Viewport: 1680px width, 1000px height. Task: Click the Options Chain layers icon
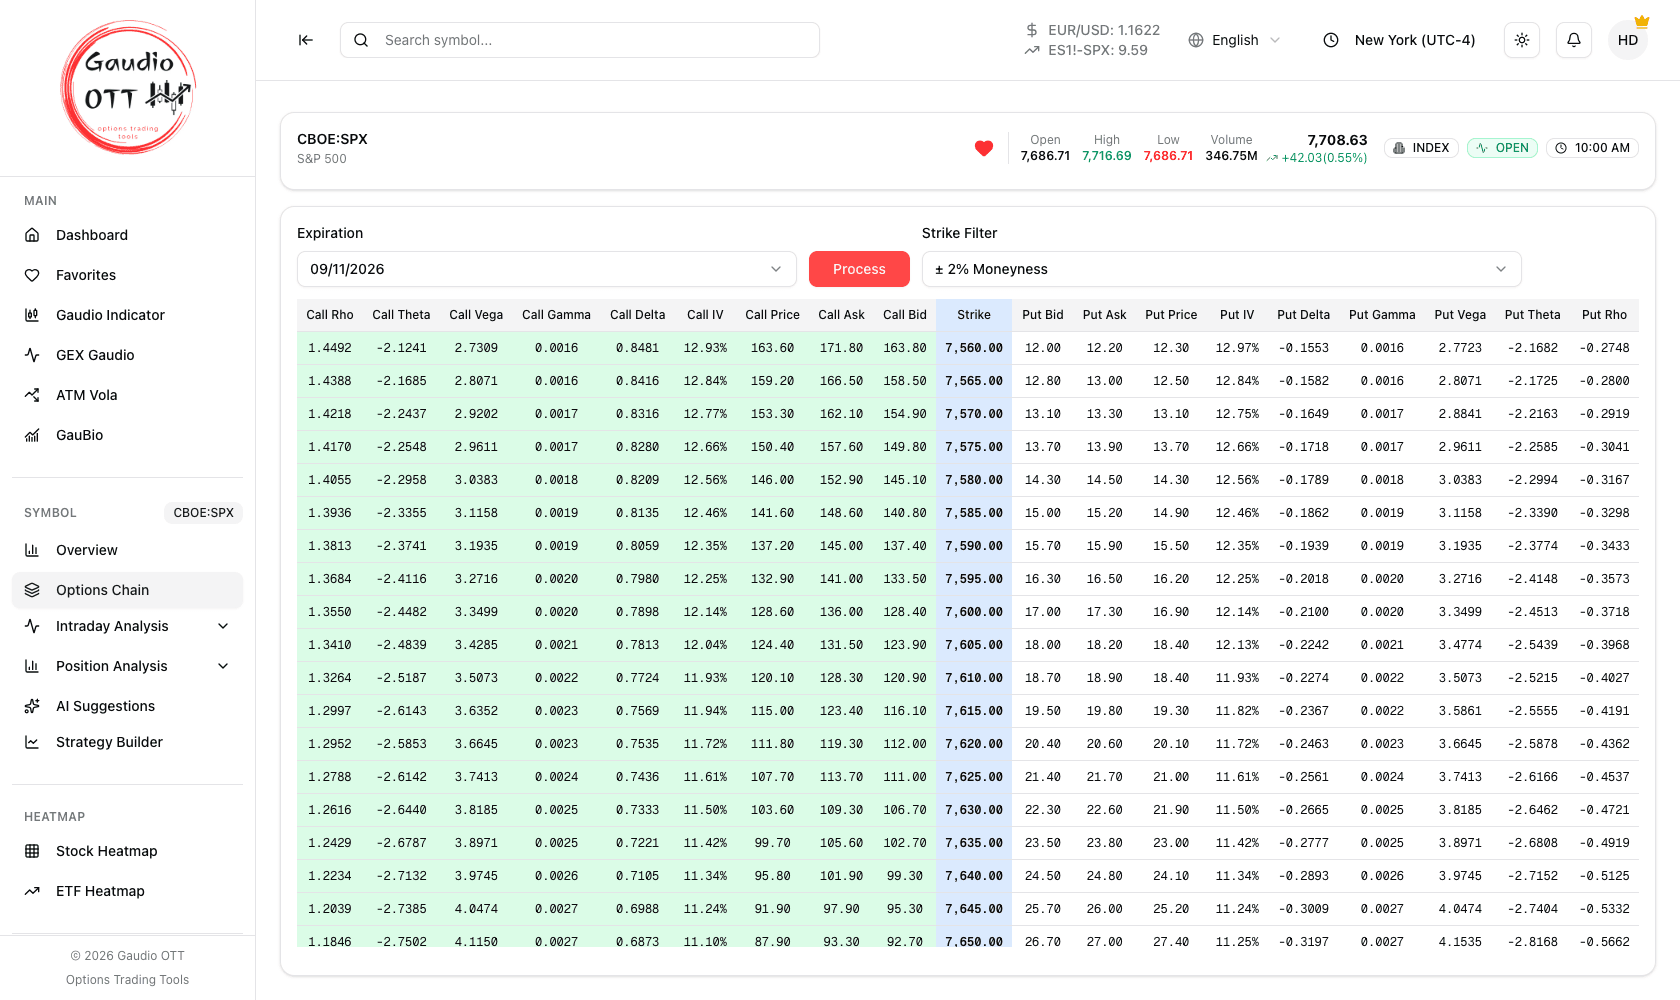[32, 590]
